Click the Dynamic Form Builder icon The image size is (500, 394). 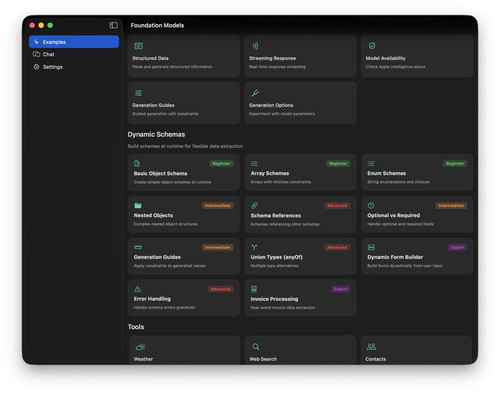(x=371, y=247)
